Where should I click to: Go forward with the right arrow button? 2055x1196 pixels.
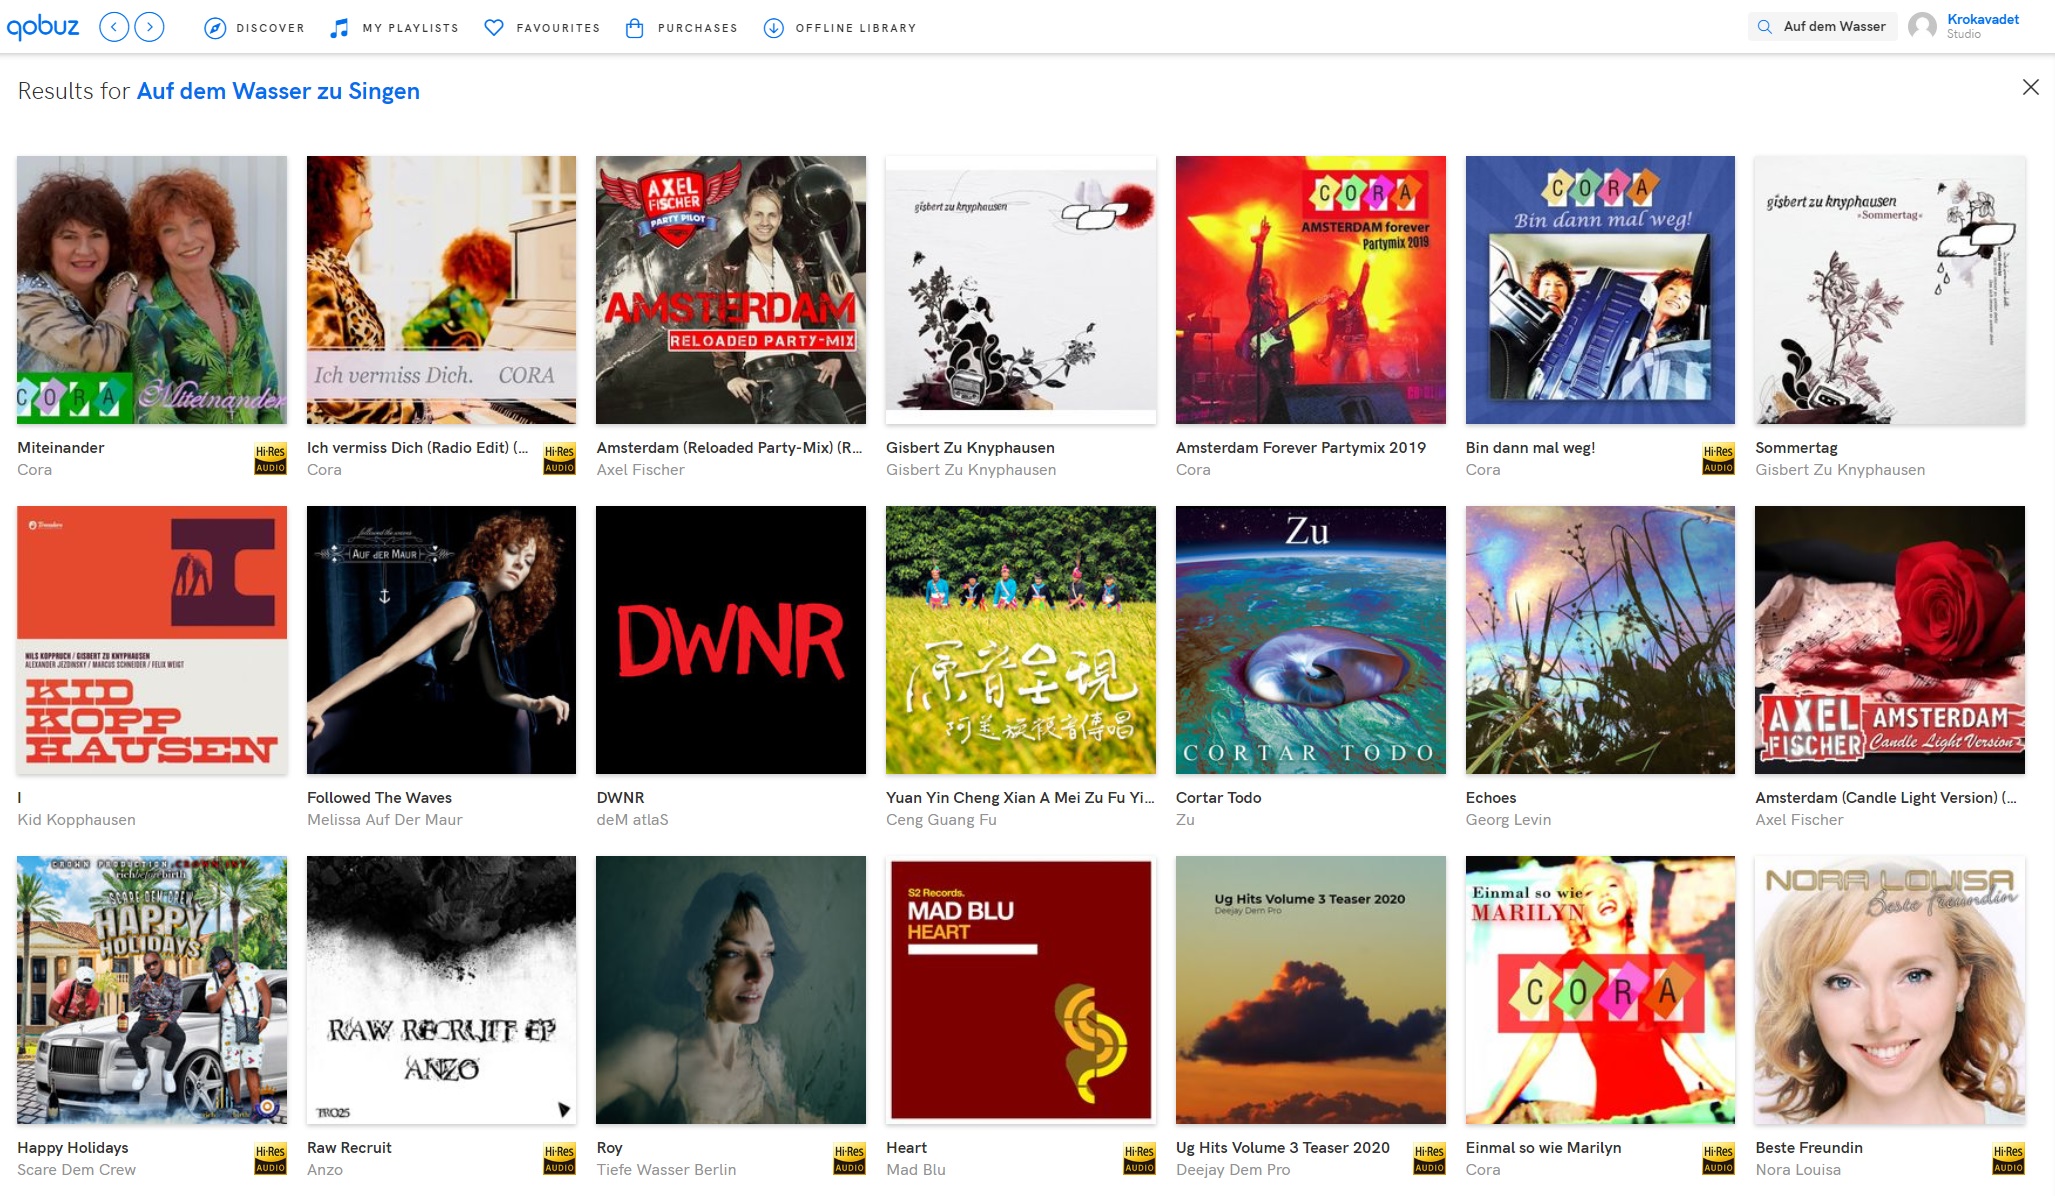point(150,27)
